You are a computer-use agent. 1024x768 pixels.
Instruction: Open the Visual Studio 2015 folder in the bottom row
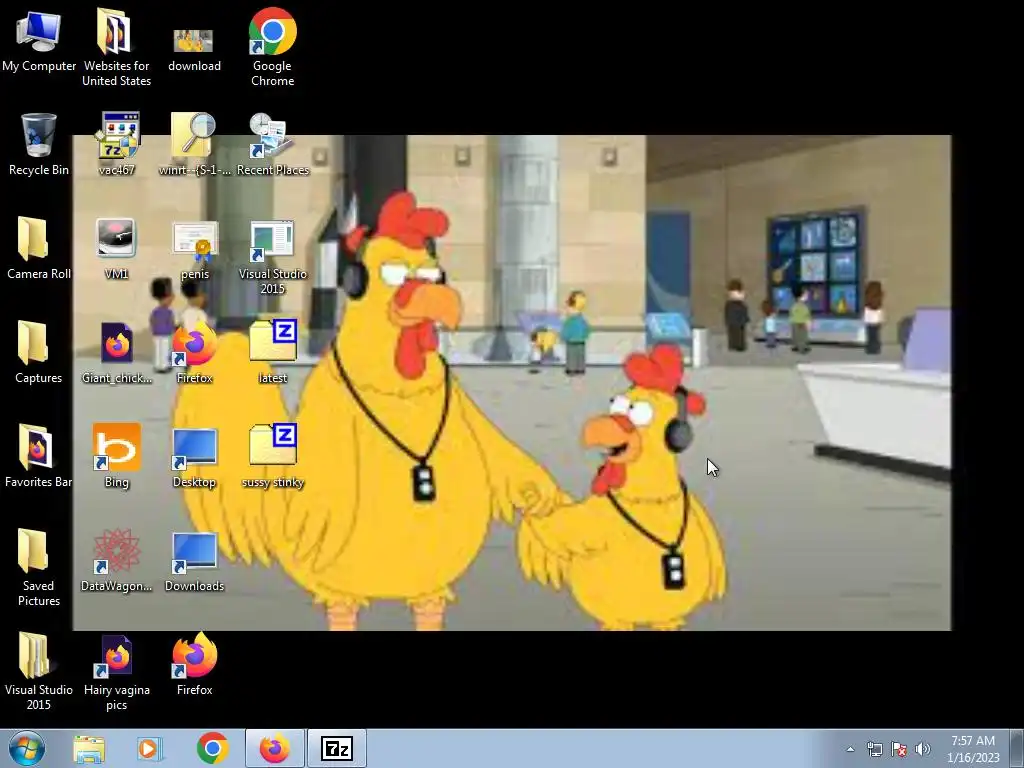point(39,671)
